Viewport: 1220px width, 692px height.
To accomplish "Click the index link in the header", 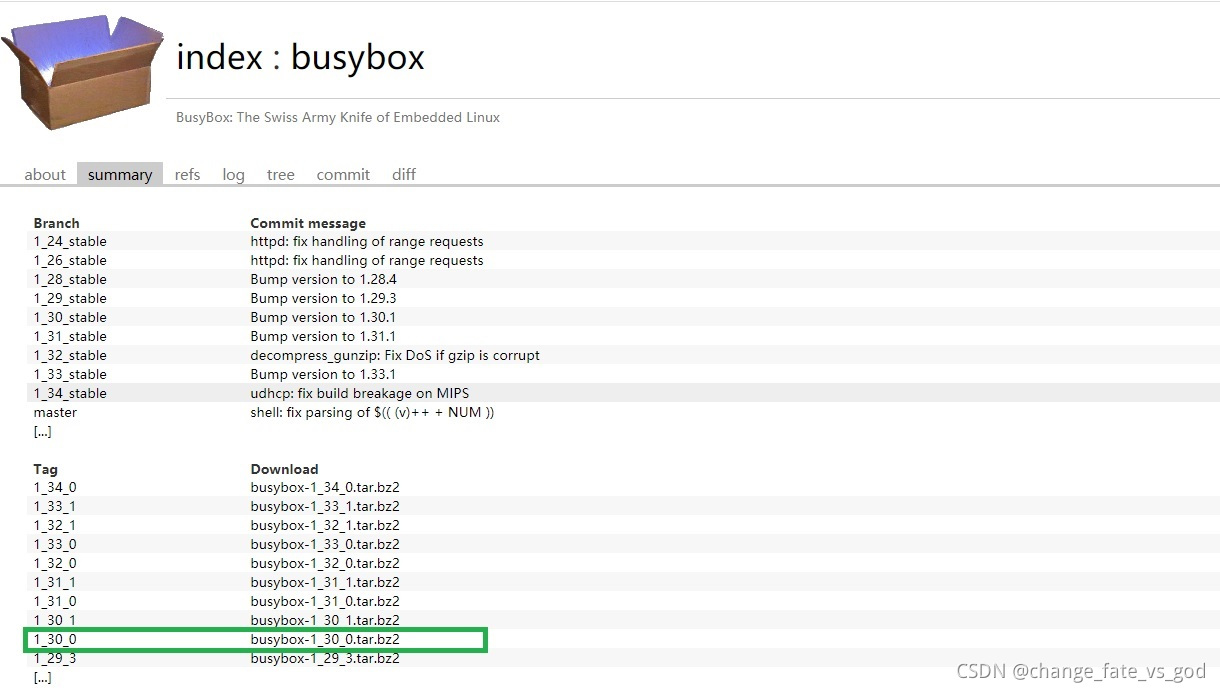I will (219, 57).
